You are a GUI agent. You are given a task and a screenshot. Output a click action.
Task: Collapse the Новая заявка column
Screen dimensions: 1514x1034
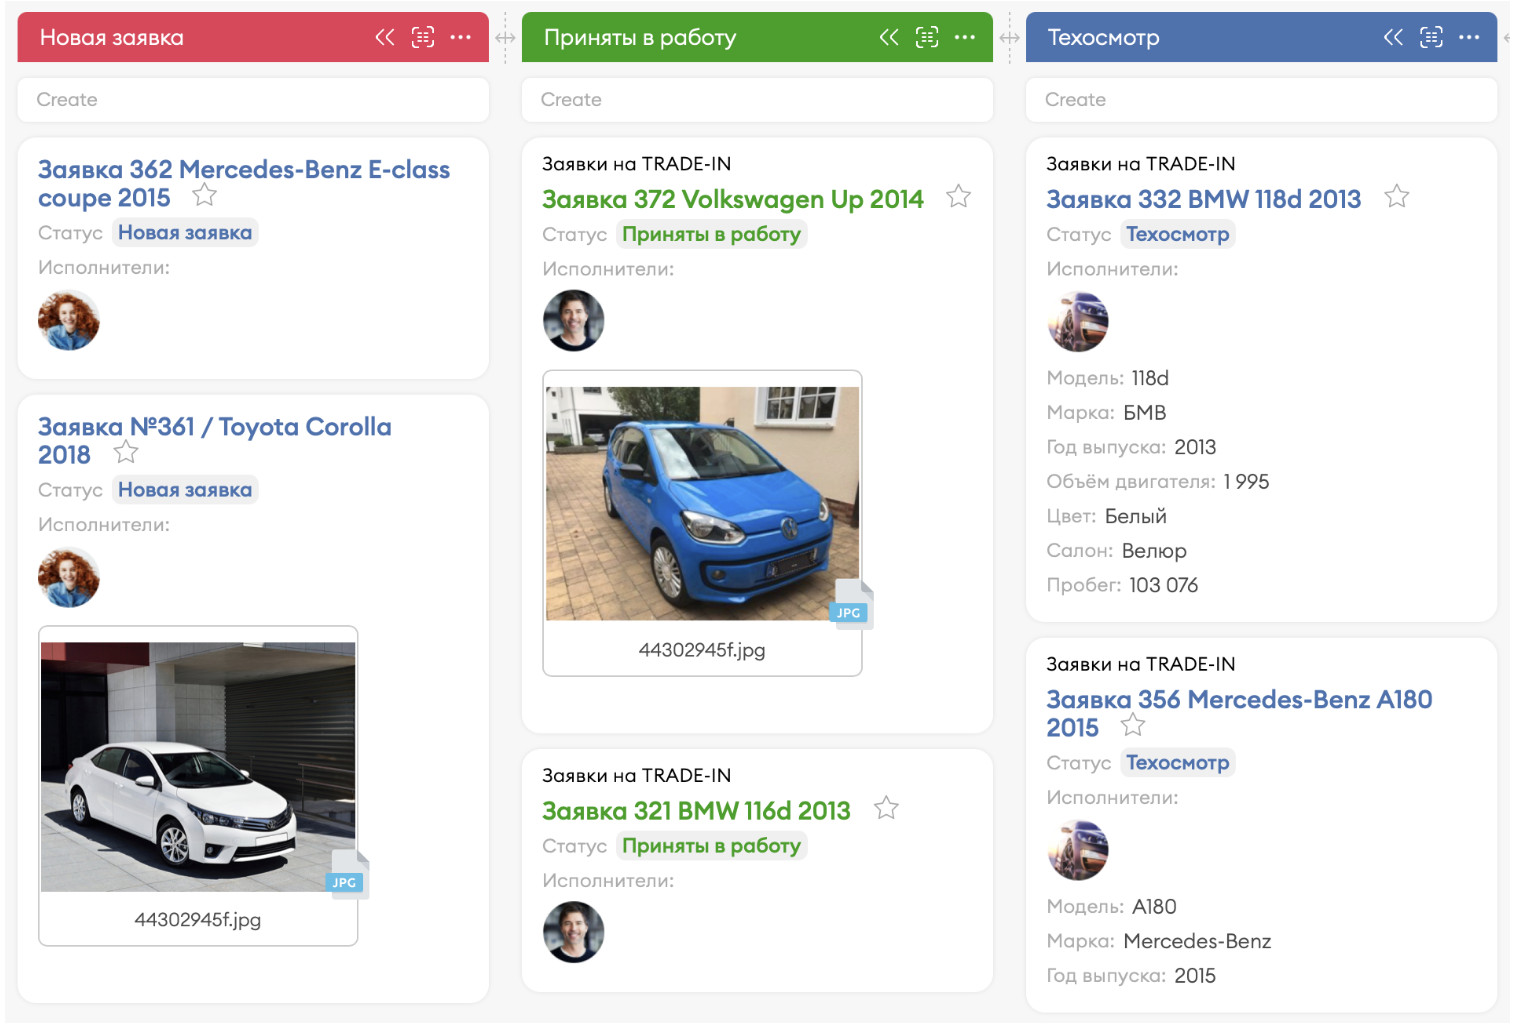385,38
